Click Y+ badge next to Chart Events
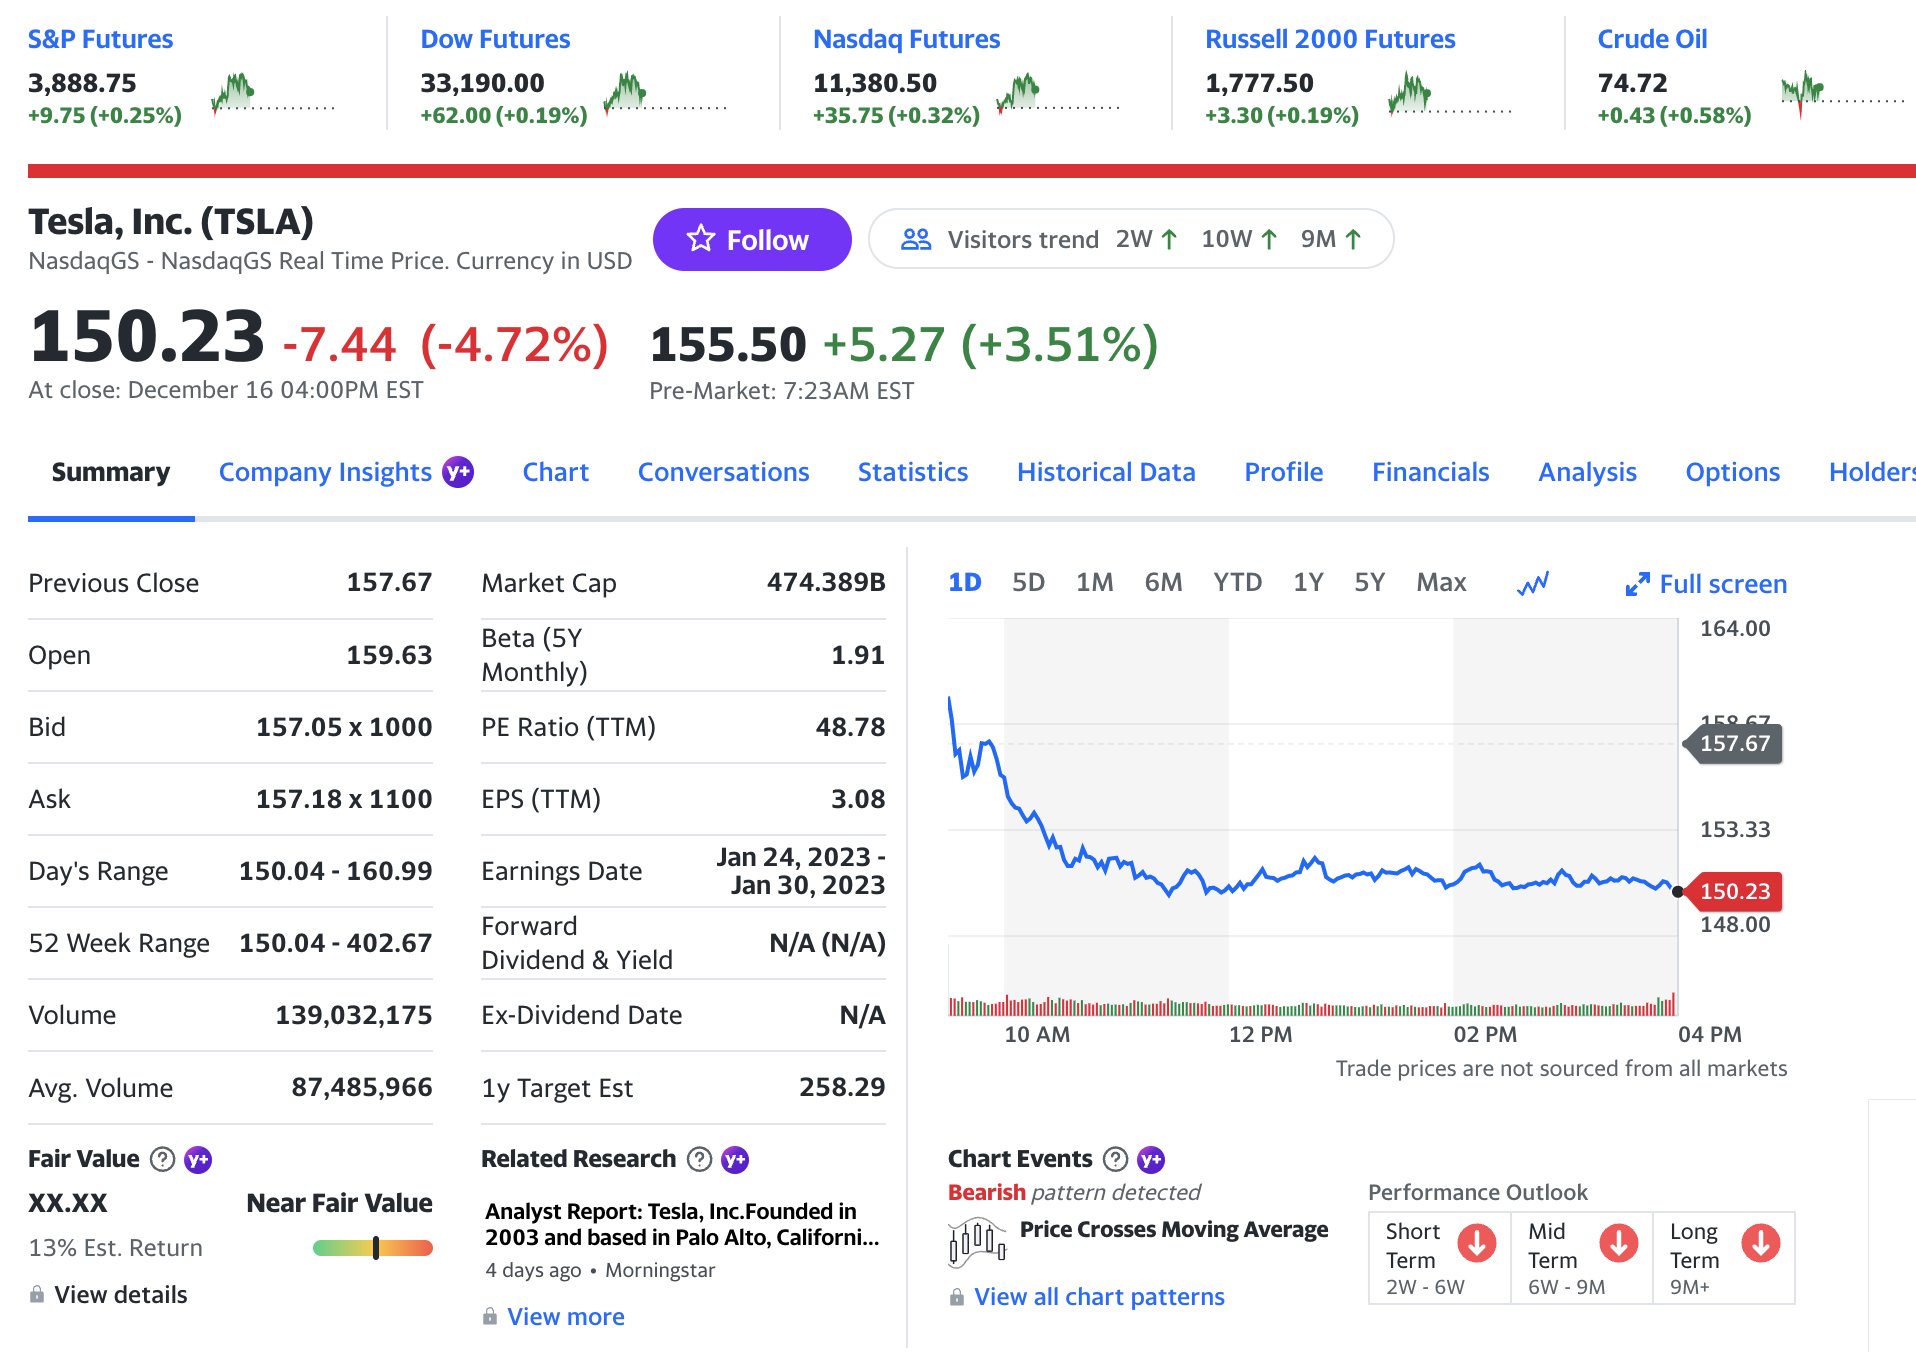This screenshot has width=1916, height=1352. [x=1151, y=1160]
